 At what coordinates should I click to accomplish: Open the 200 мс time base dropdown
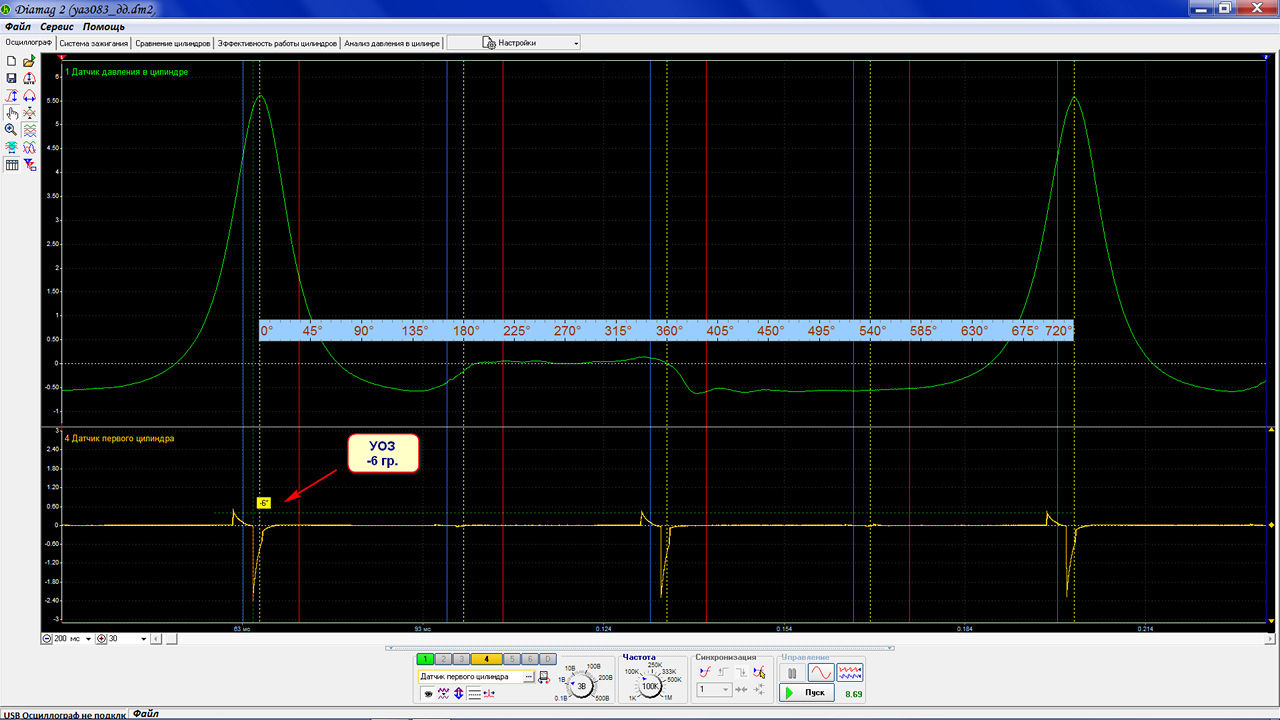coord(88,638)
